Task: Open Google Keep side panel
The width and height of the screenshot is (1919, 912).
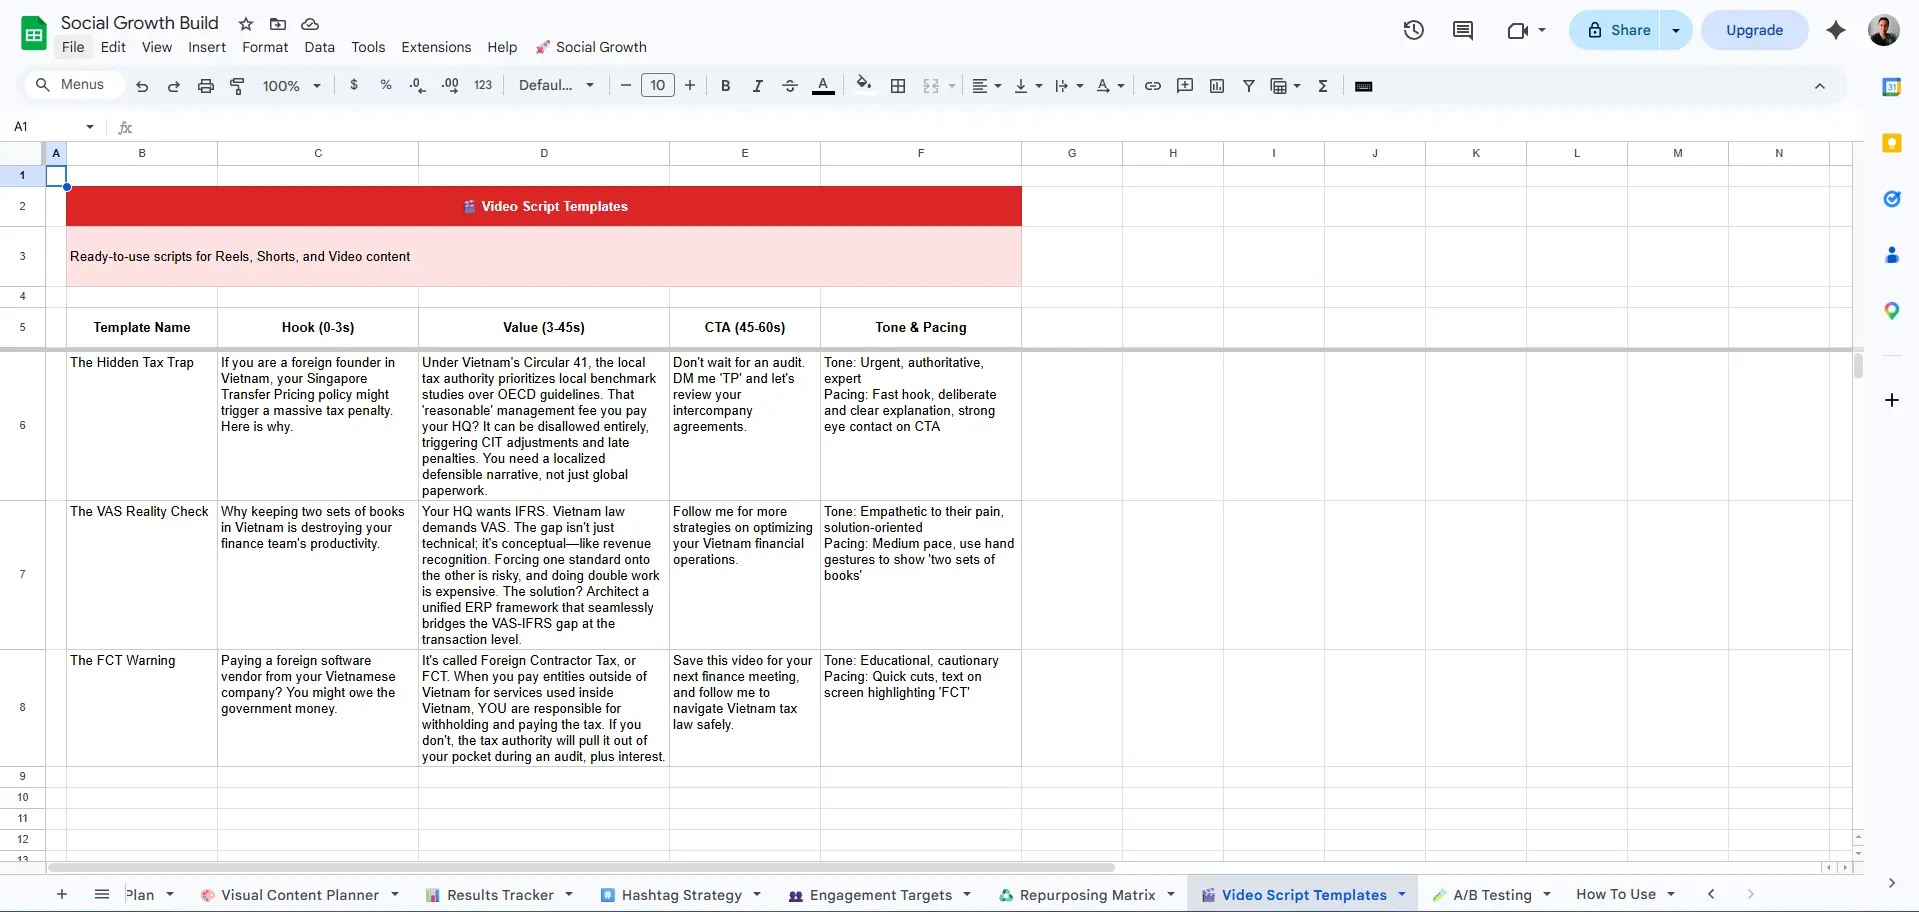Action: (x=1892, y=143)
